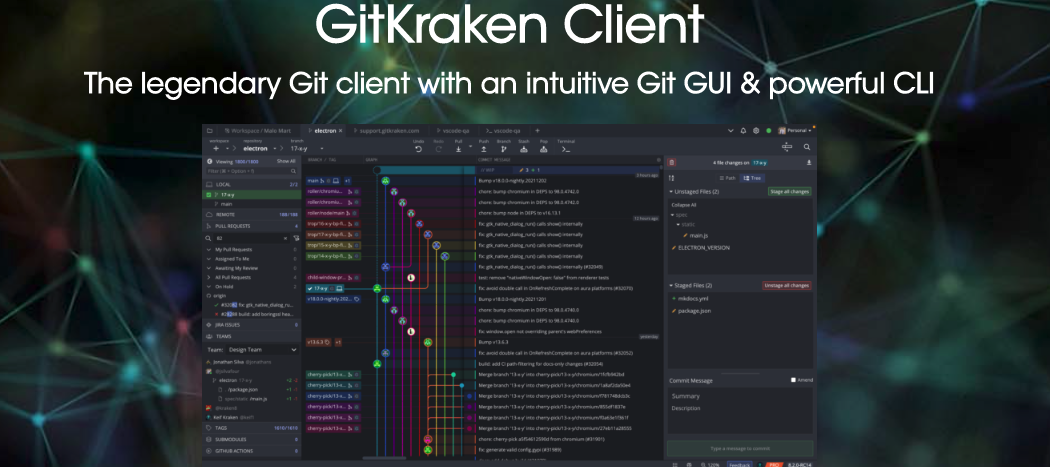Close the electron tab

[340, 131]
